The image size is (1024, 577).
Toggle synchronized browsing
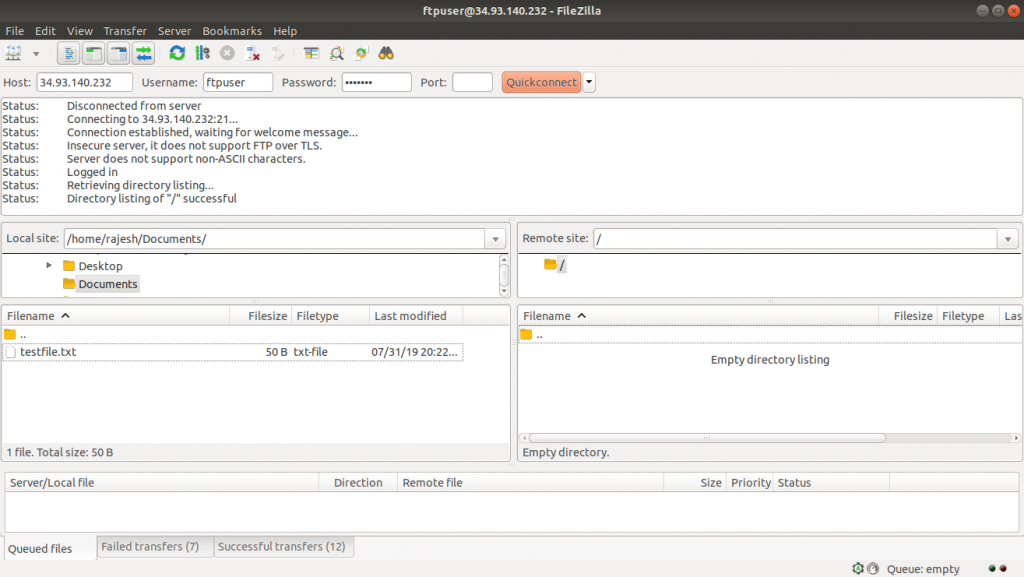pyautogui.click(x=361, y=54)
